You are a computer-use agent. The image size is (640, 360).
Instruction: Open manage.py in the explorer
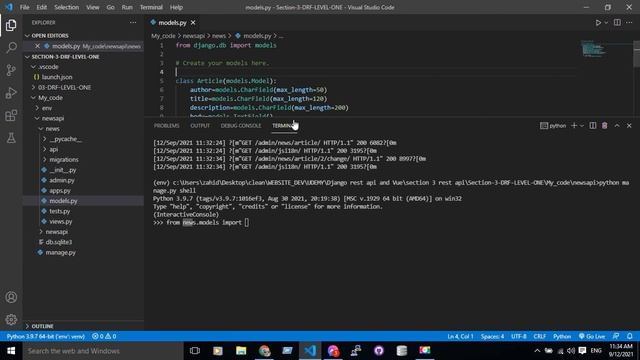(60, 253)
